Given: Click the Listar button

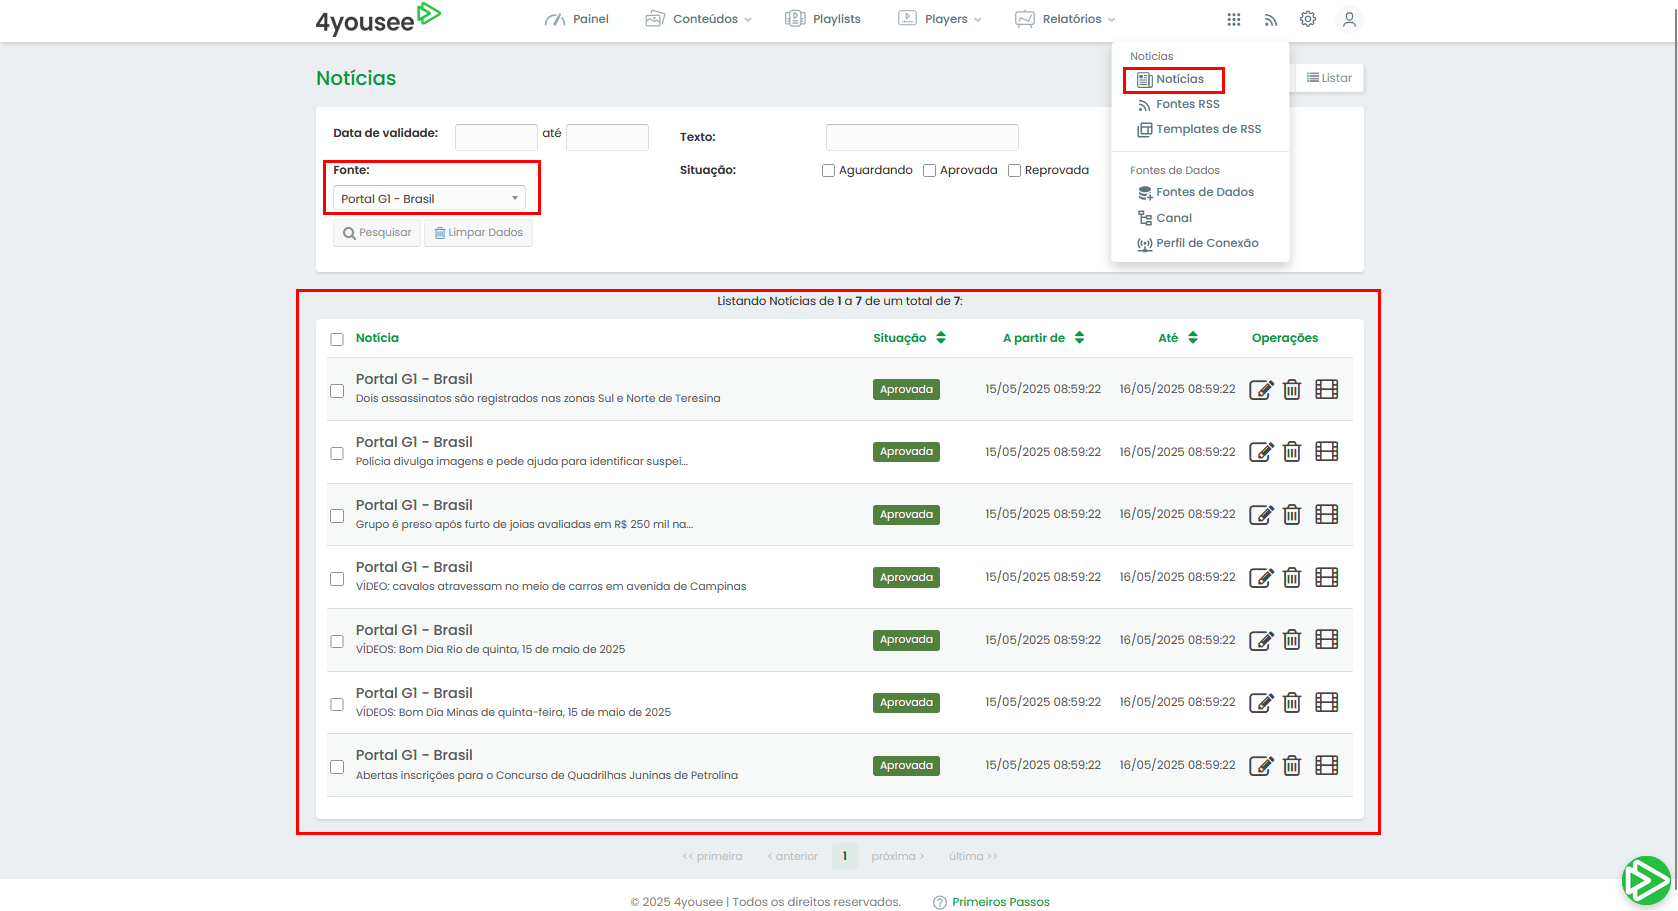Looking at the screenshot, I should pyautogui.click(x=1329, y=78).
